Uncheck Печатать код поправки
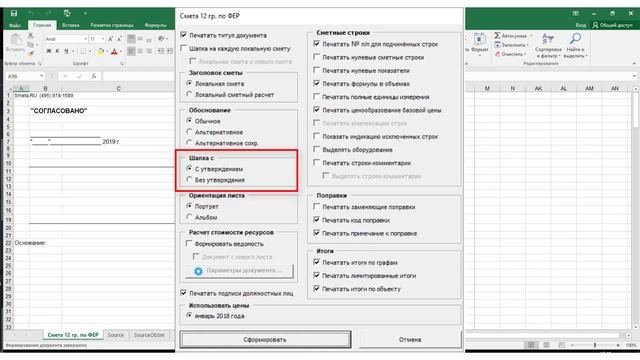The image size is (640, 360). [x=317, y=220]
